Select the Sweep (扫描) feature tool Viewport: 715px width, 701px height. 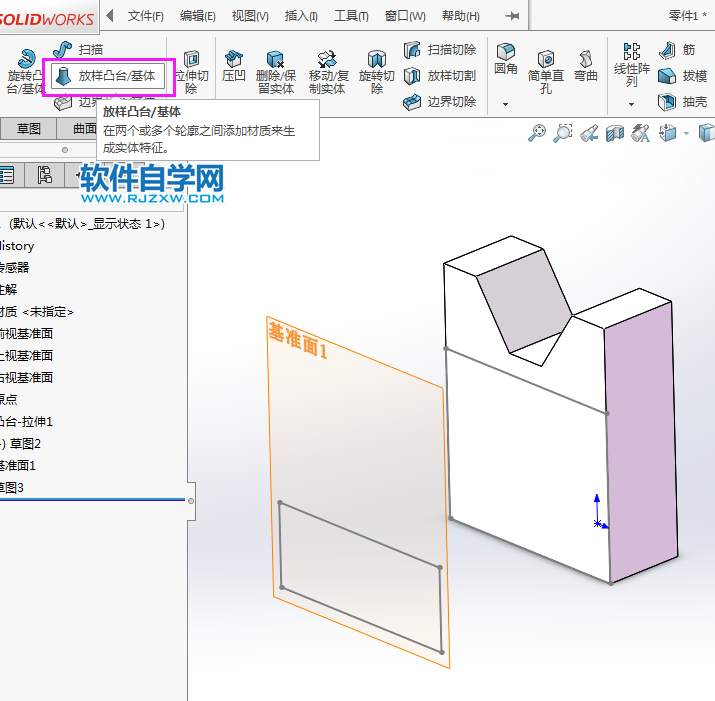pos(78,49)
